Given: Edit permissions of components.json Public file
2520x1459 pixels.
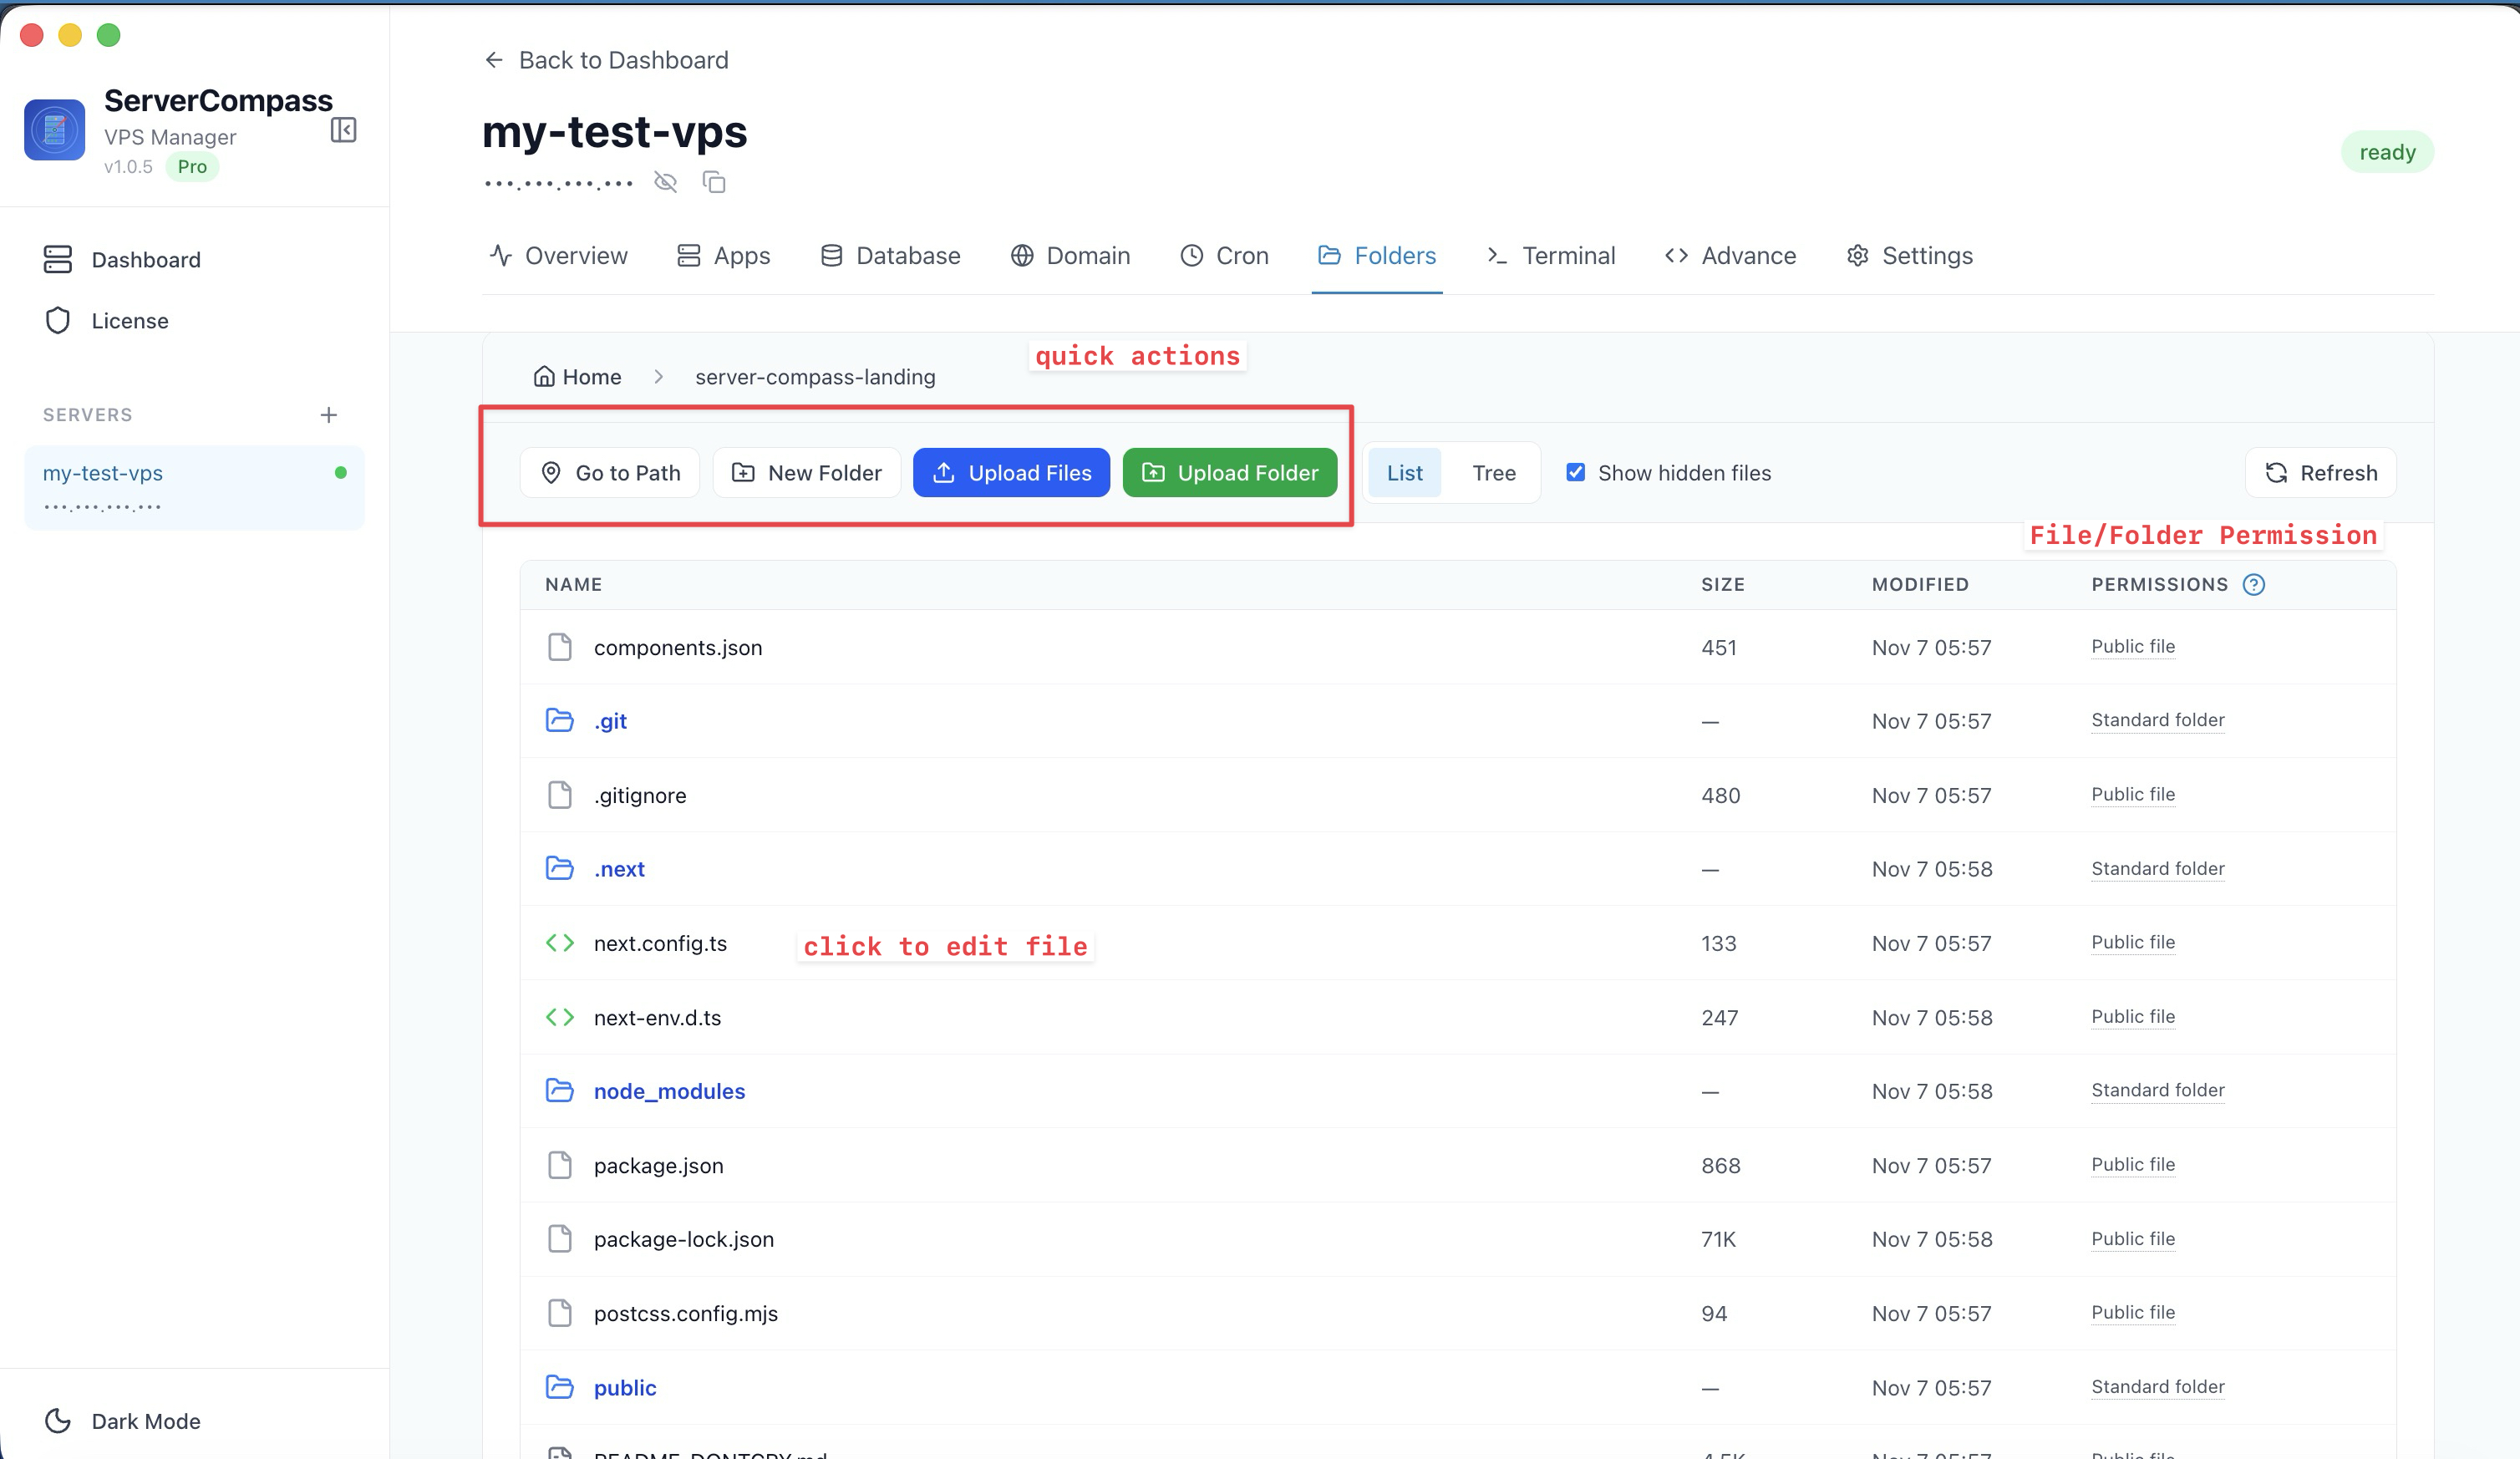Looking at the screenshot, I should [x=2132, y=647].
